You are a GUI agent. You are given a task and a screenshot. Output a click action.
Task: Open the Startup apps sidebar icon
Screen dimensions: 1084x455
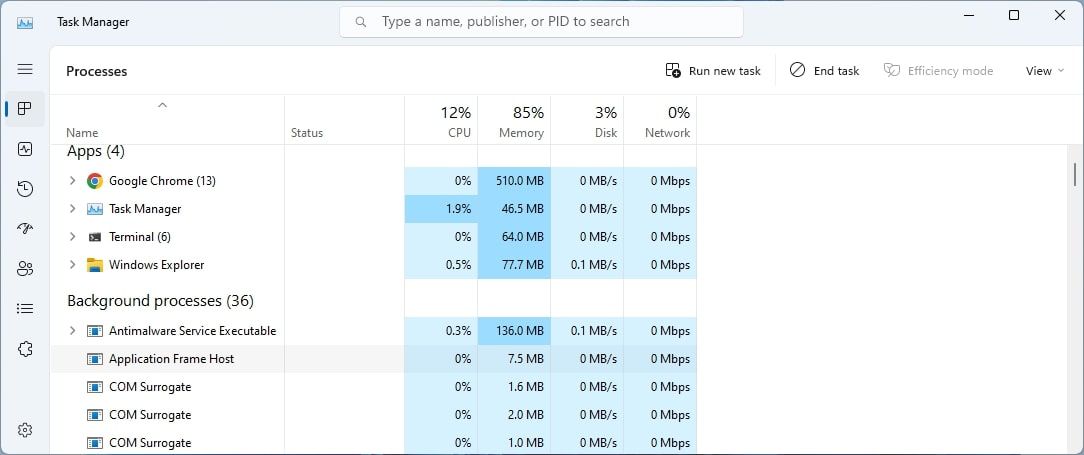coord(25,229)
